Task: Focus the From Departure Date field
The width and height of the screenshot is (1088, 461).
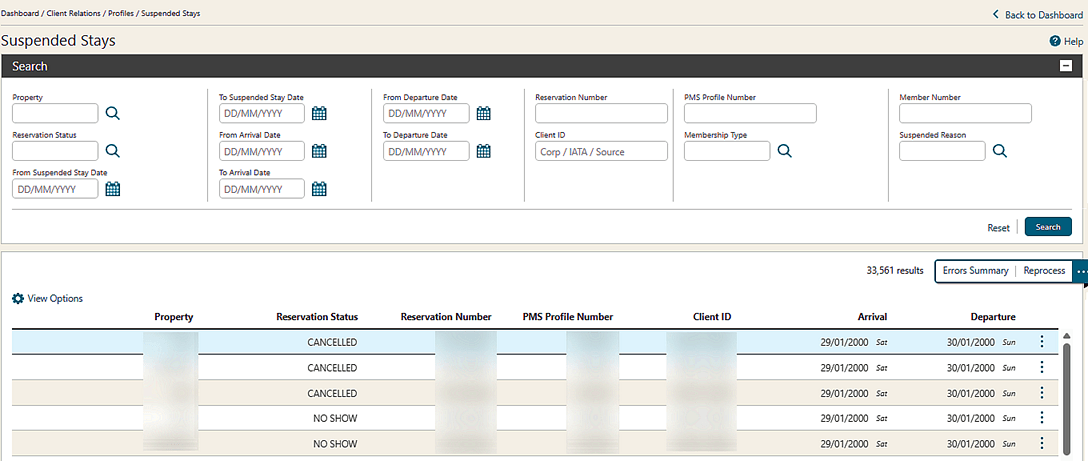Action: 427,113
